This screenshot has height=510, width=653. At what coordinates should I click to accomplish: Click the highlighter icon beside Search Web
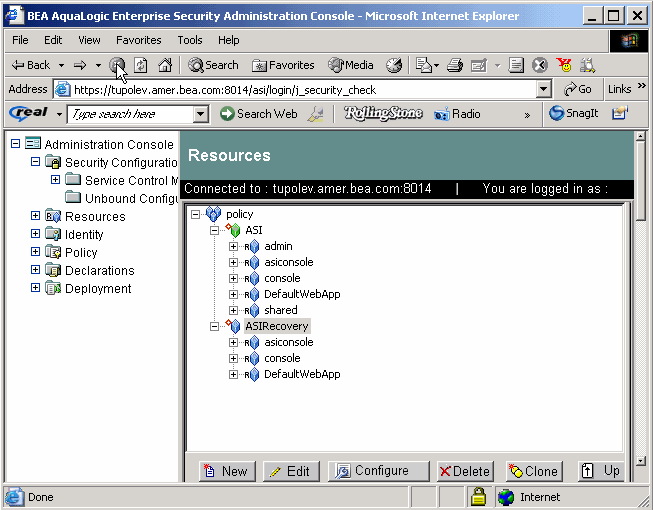click(316, 114)
